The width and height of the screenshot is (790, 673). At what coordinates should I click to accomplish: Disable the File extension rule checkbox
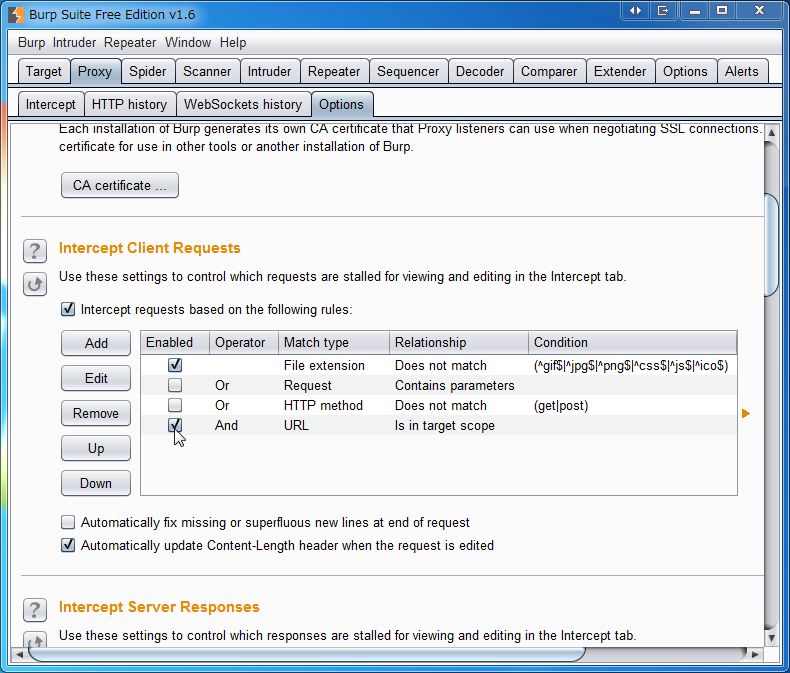pyautogui.click(x=175, y=365)
